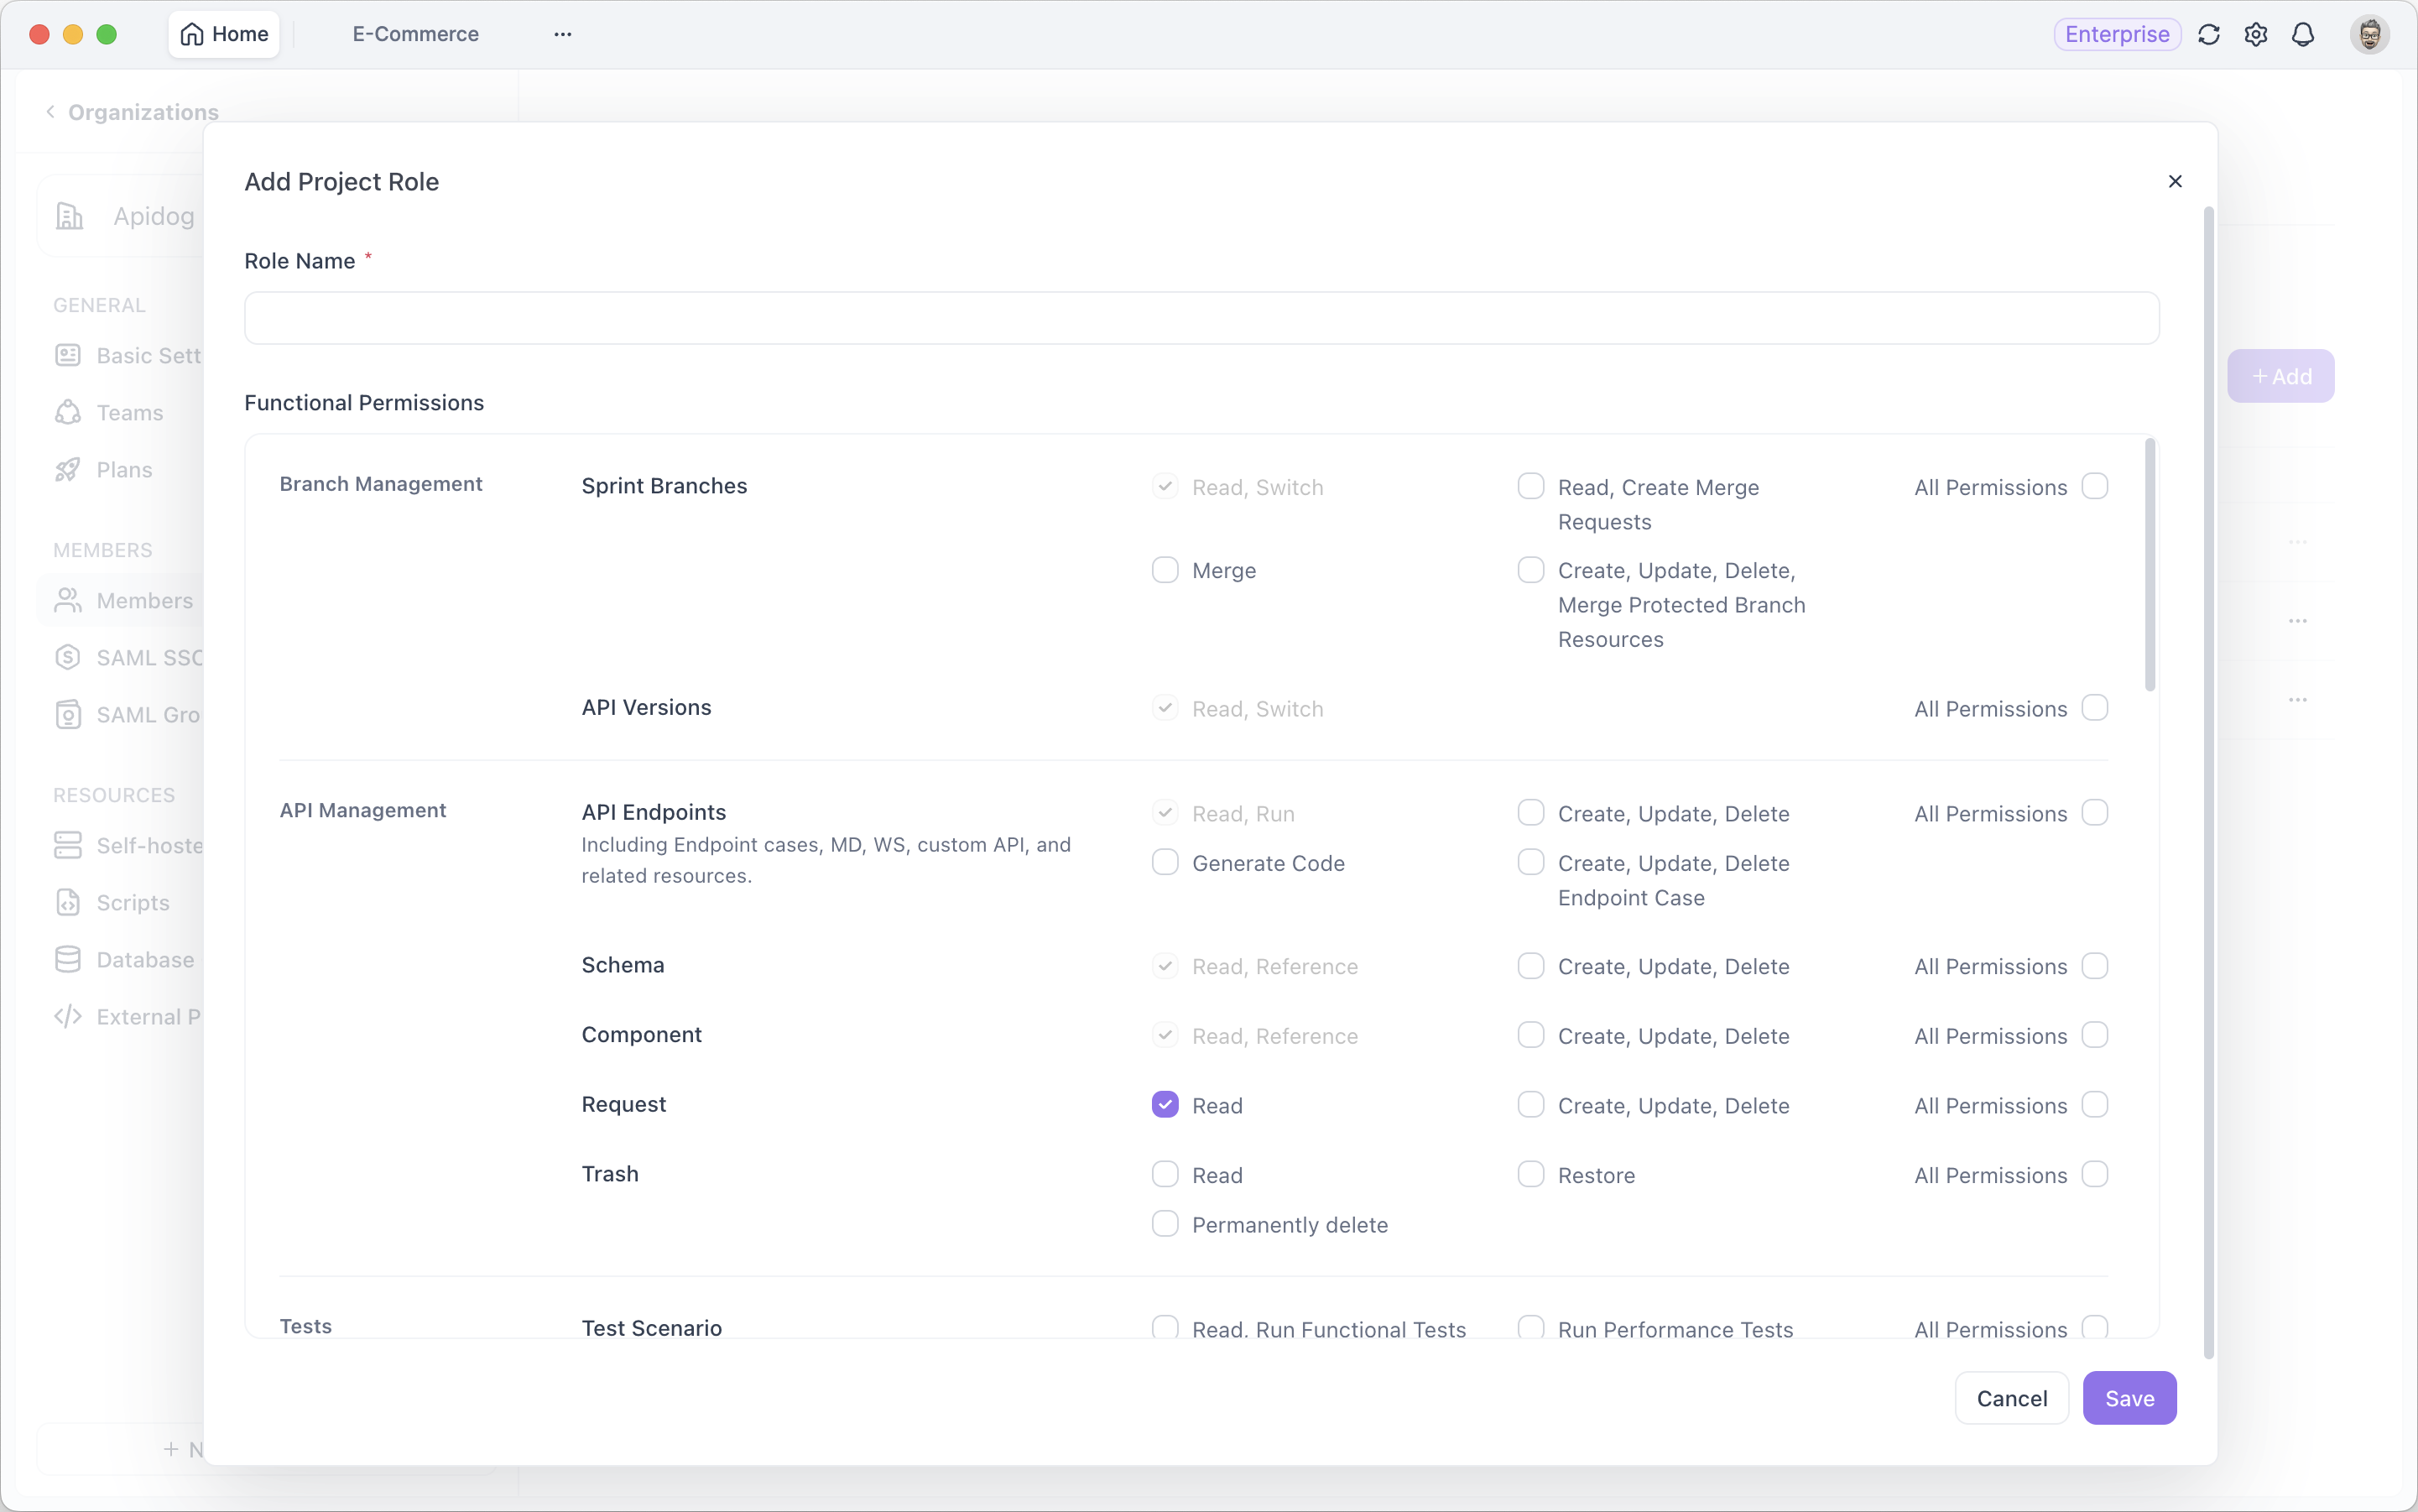Enable All Permissions for Sprint Branches

click(x=2095, y=486)
